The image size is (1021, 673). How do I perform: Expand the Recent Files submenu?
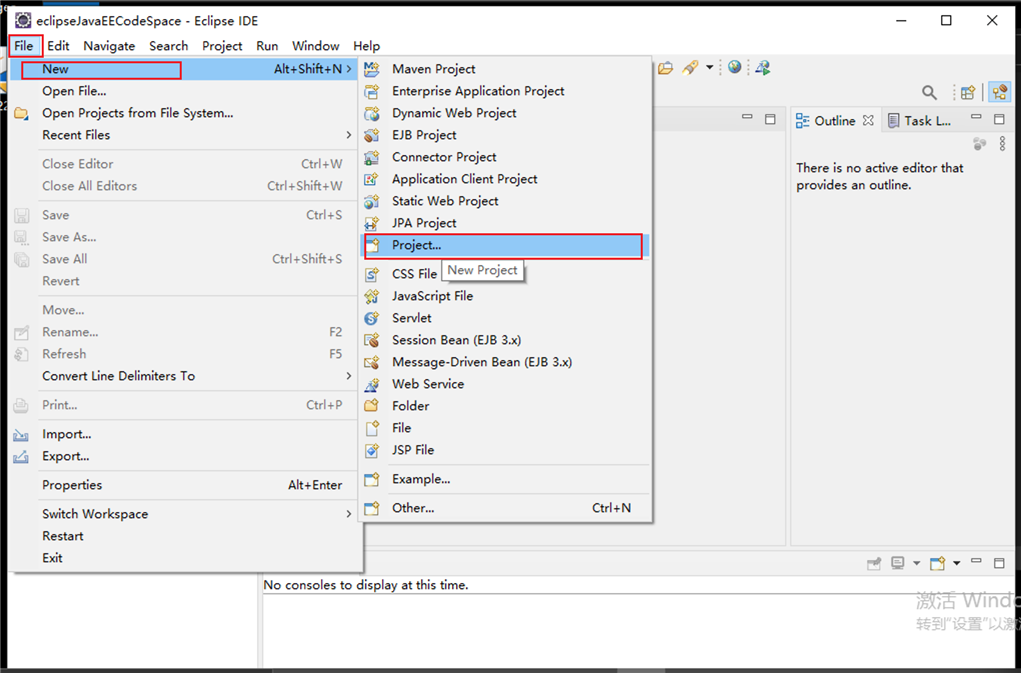tap(184, 135)
